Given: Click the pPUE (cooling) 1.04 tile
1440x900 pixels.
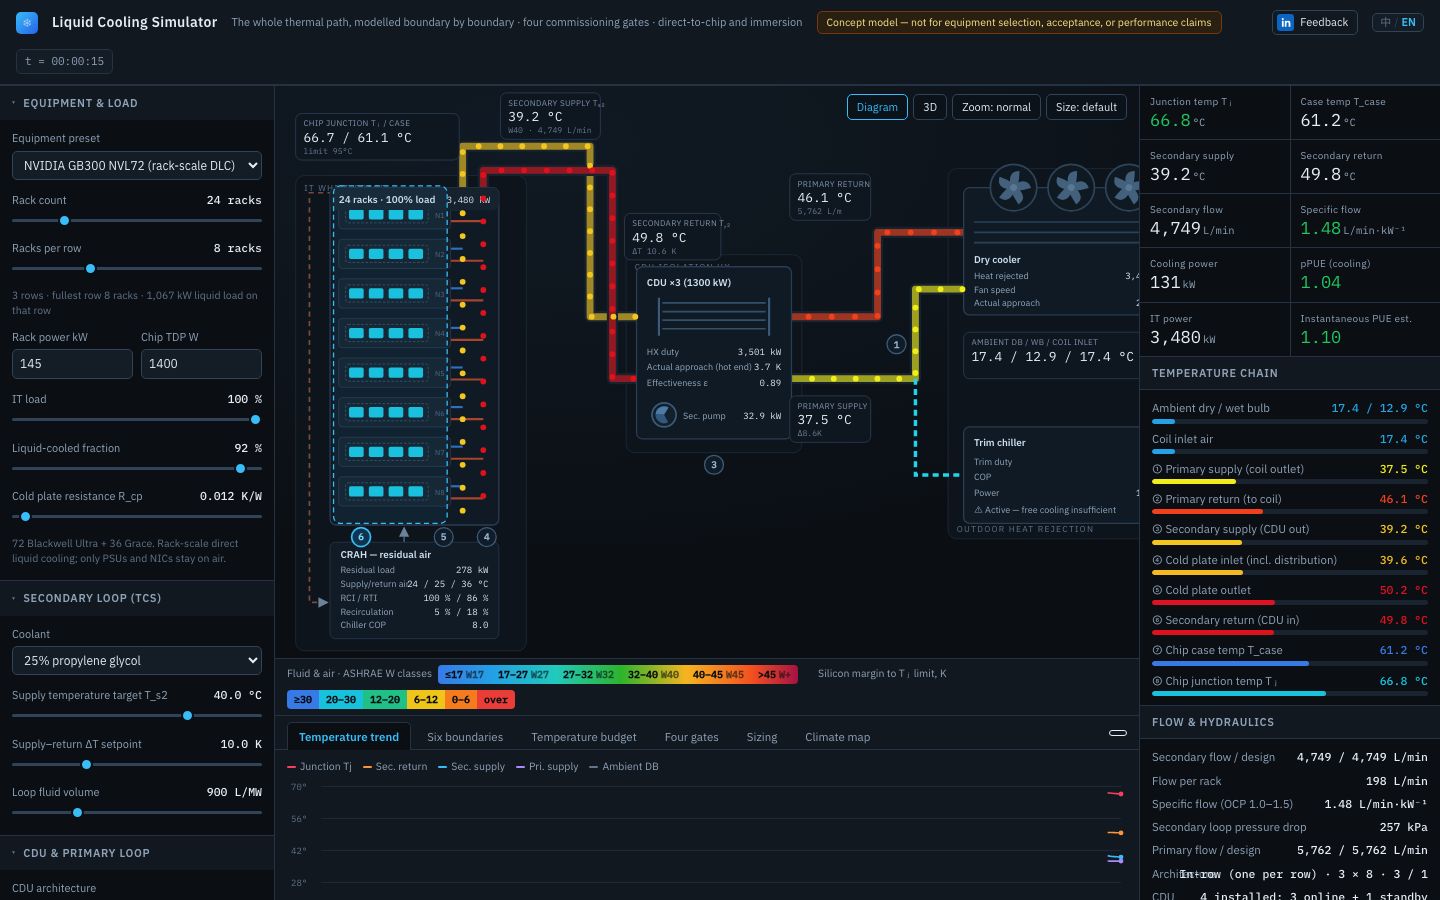Looking at the screenshot, I should (x=1365, y=275).
